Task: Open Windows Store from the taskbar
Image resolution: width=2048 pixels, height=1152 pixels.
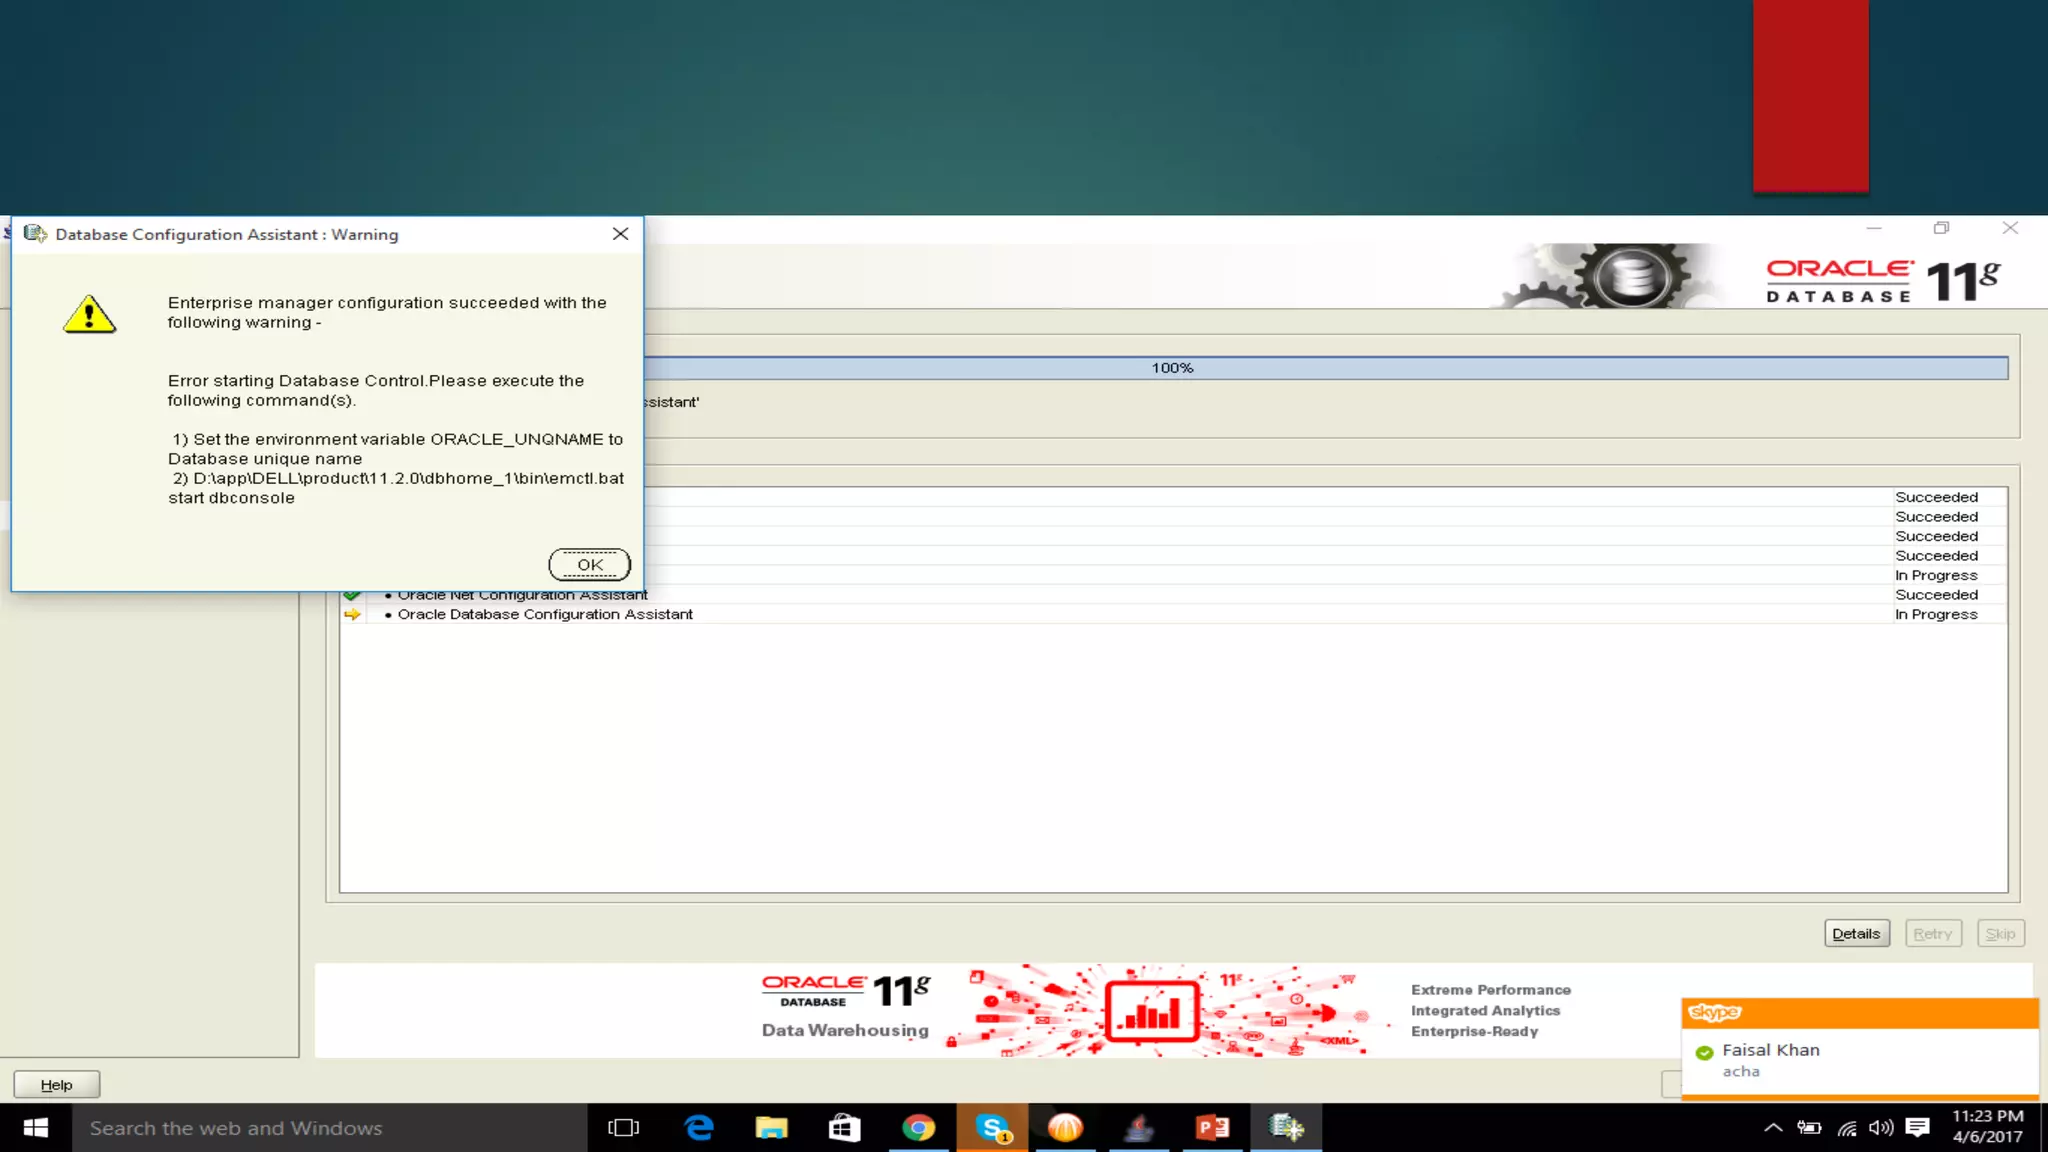Action: coord(844,1128)
